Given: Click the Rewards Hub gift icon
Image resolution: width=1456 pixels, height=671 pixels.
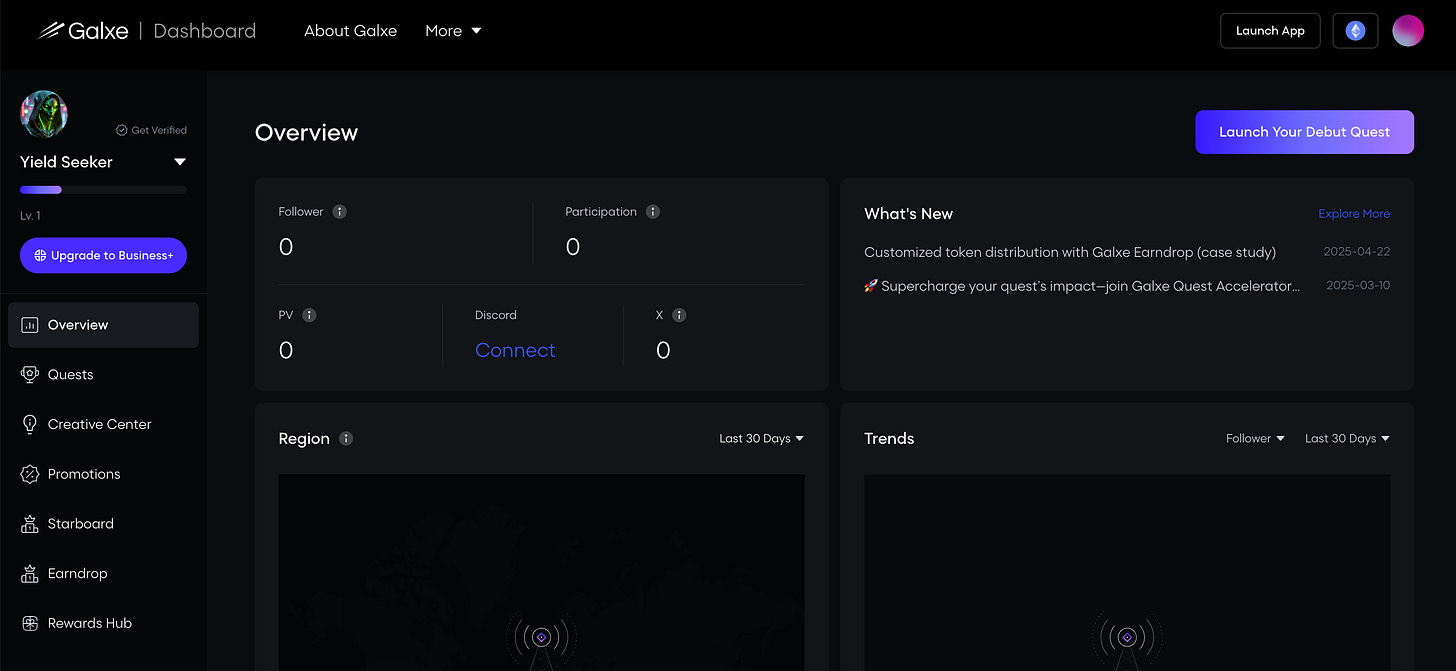Looking at the screenshot, I should tap(29, 623).
